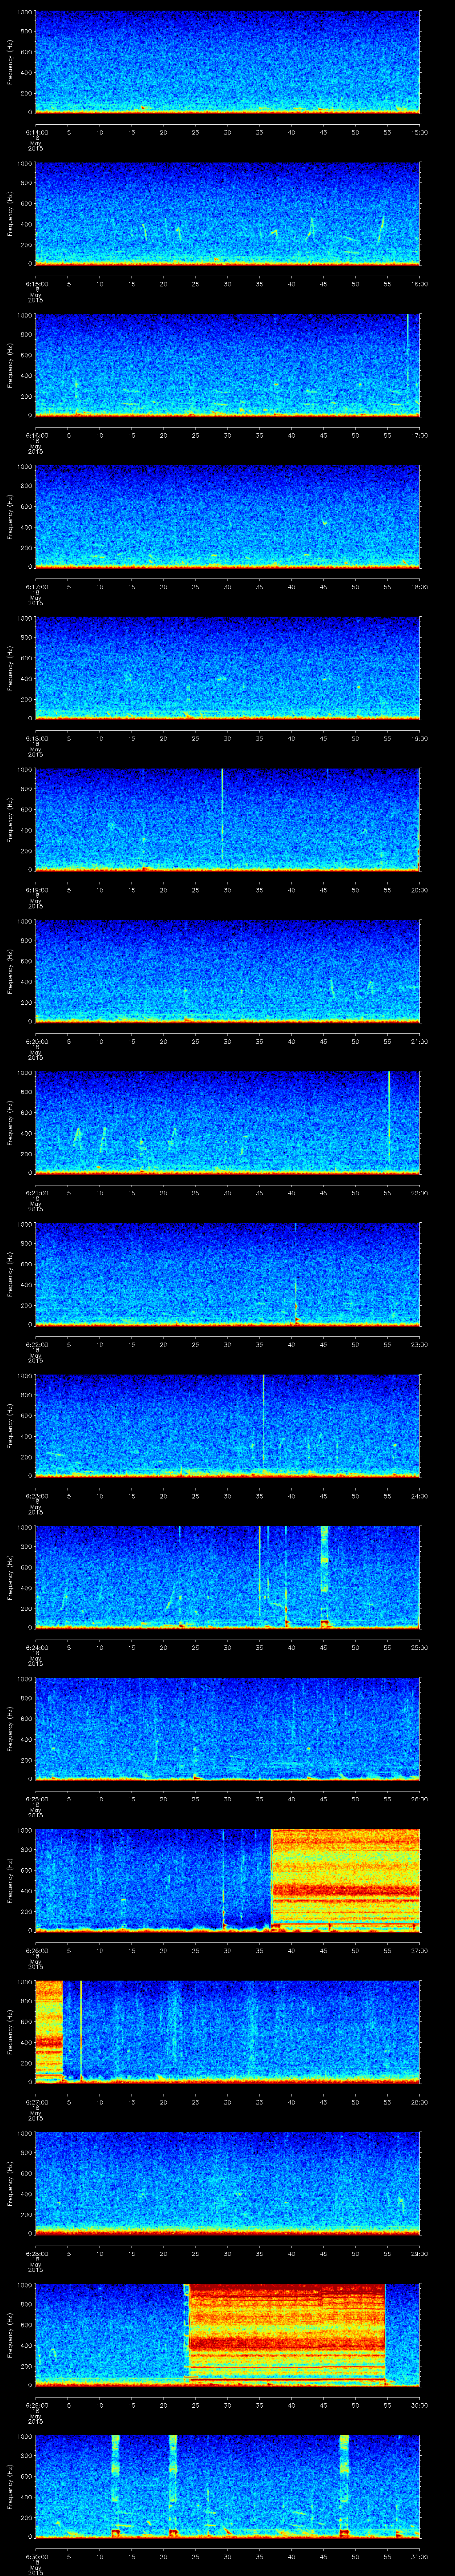
Task: Click the 6:15:00 start time label
Action: (36, 284)
